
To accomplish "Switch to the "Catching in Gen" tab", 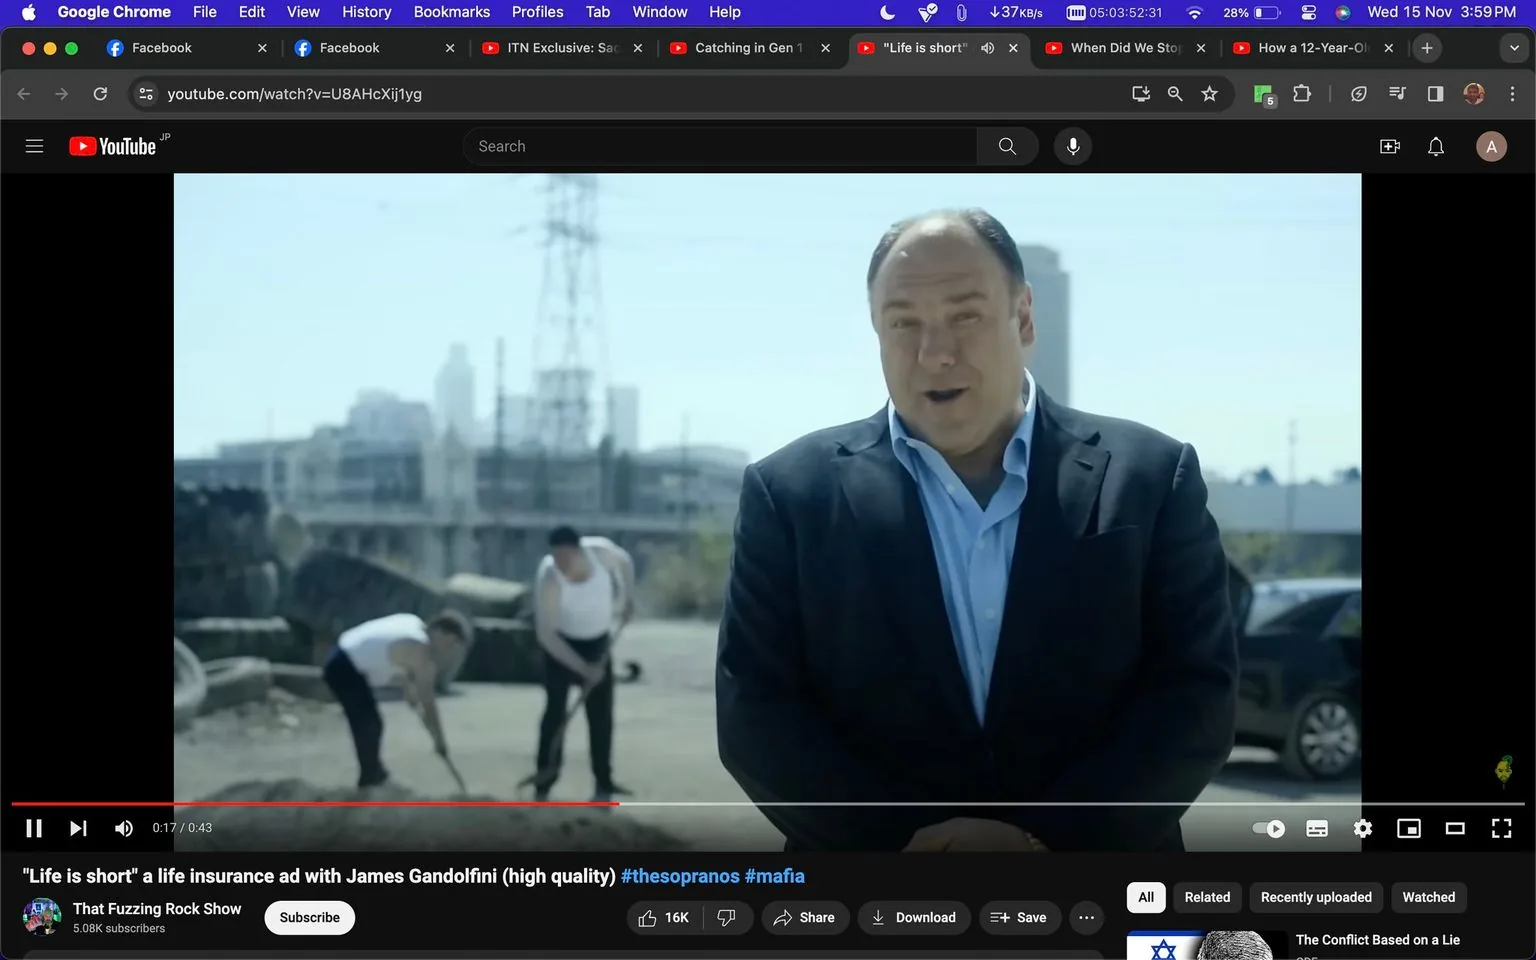I will point(745,47).
